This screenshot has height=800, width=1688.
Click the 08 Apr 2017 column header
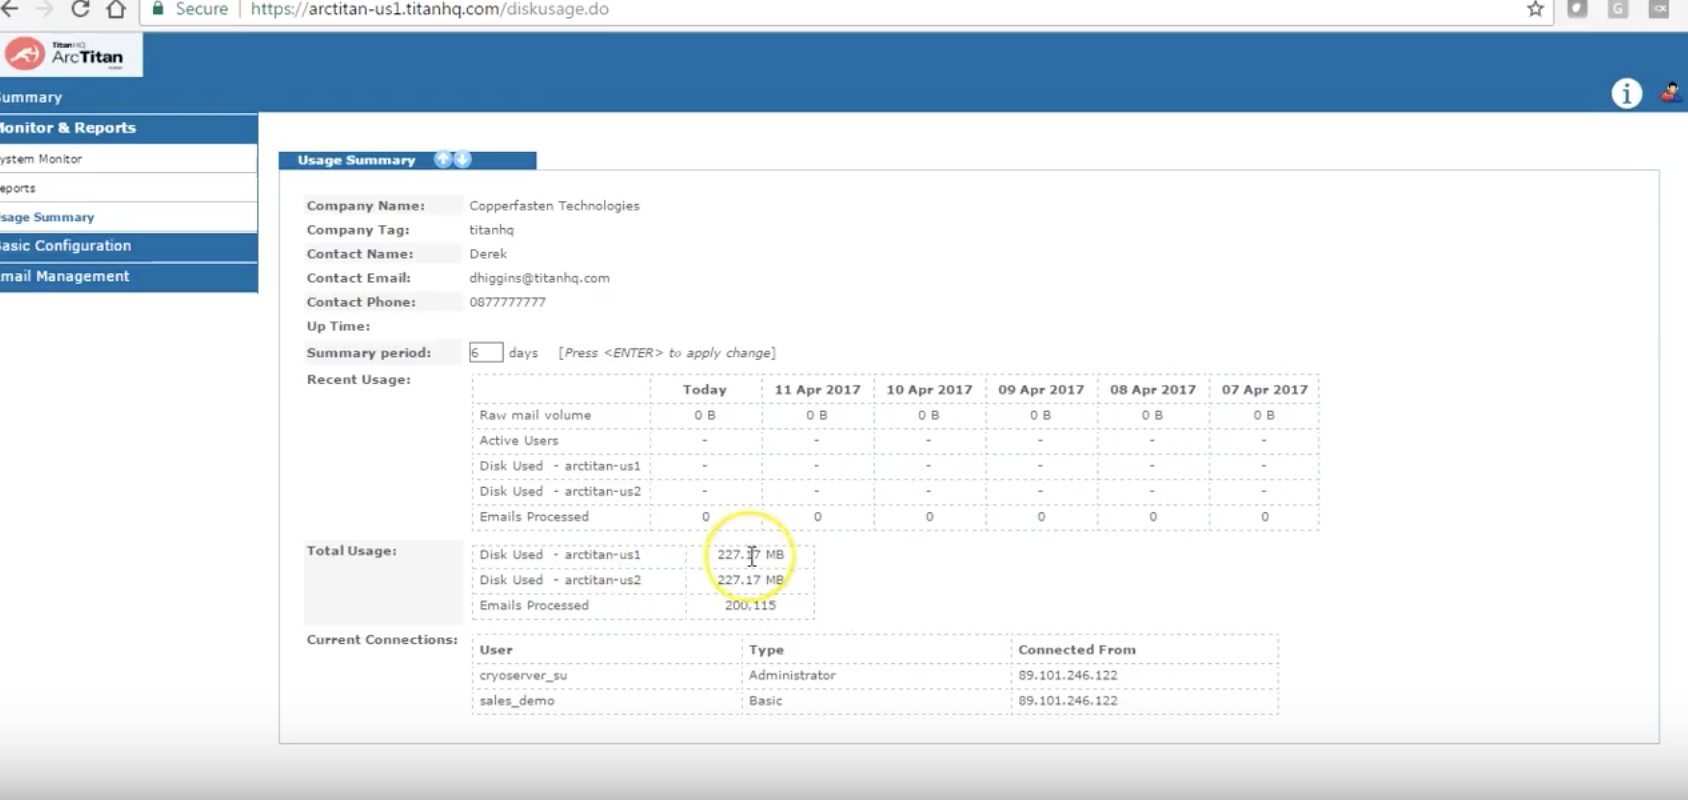tap(1153, 390)
